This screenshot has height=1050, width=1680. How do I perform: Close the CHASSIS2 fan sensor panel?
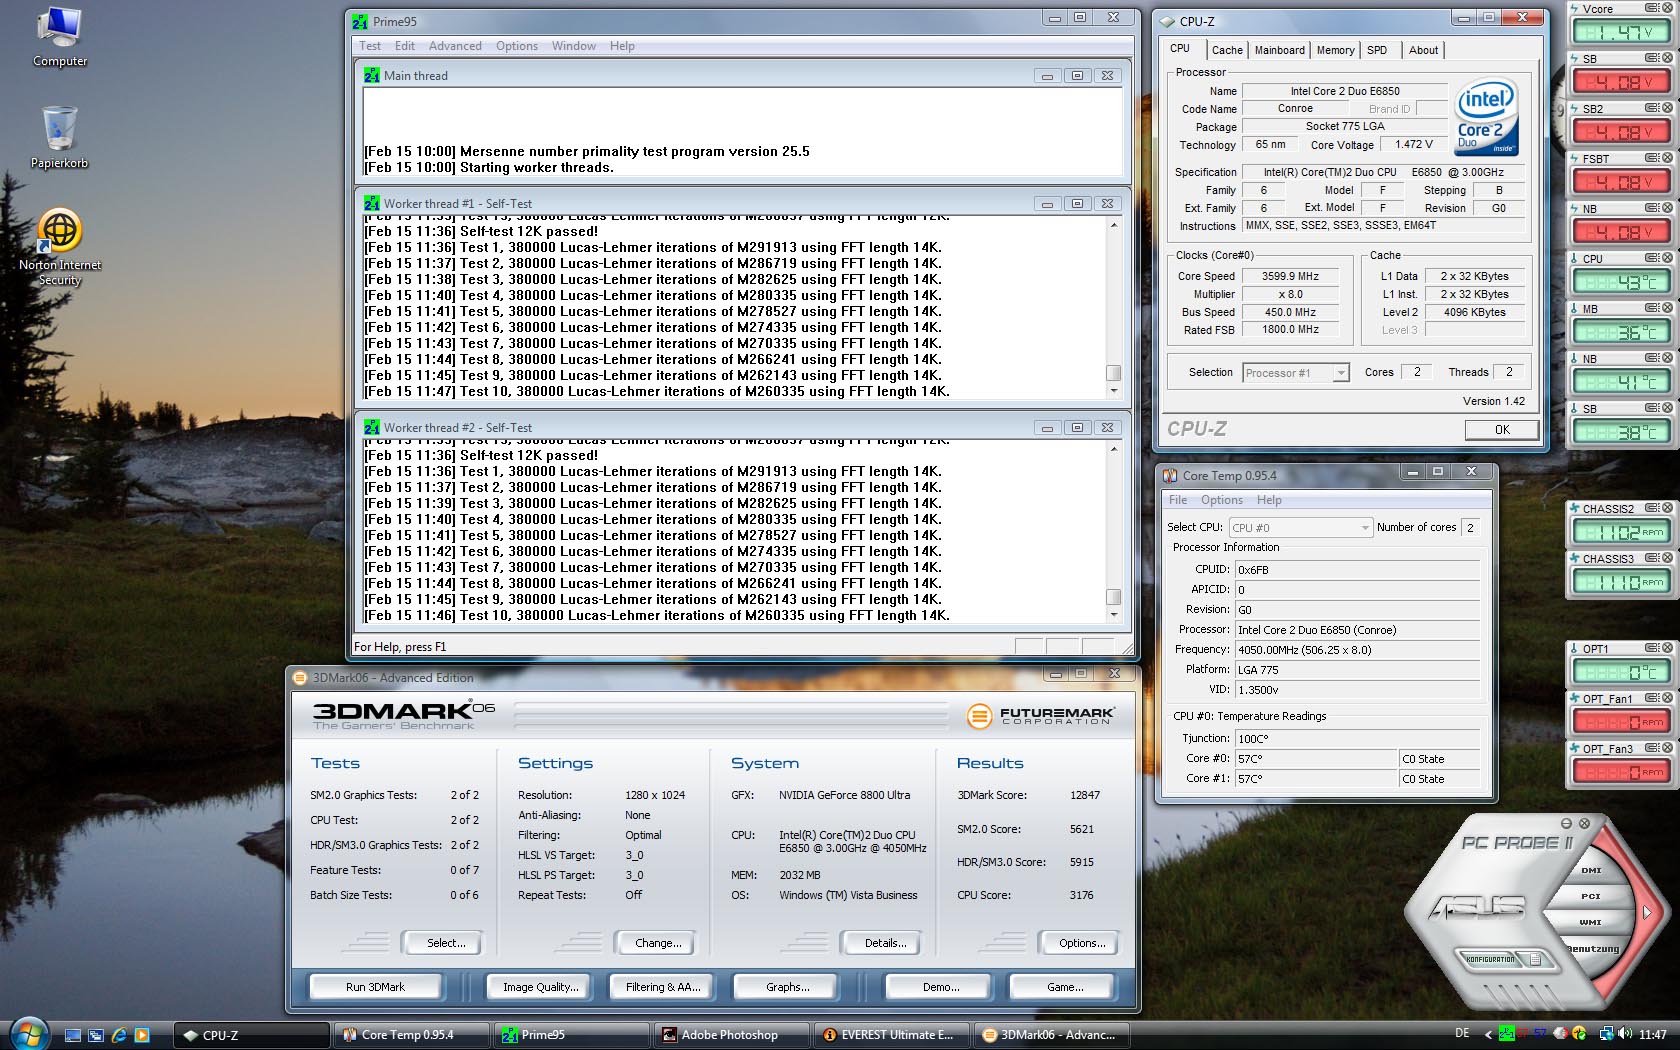(1667, 508)
